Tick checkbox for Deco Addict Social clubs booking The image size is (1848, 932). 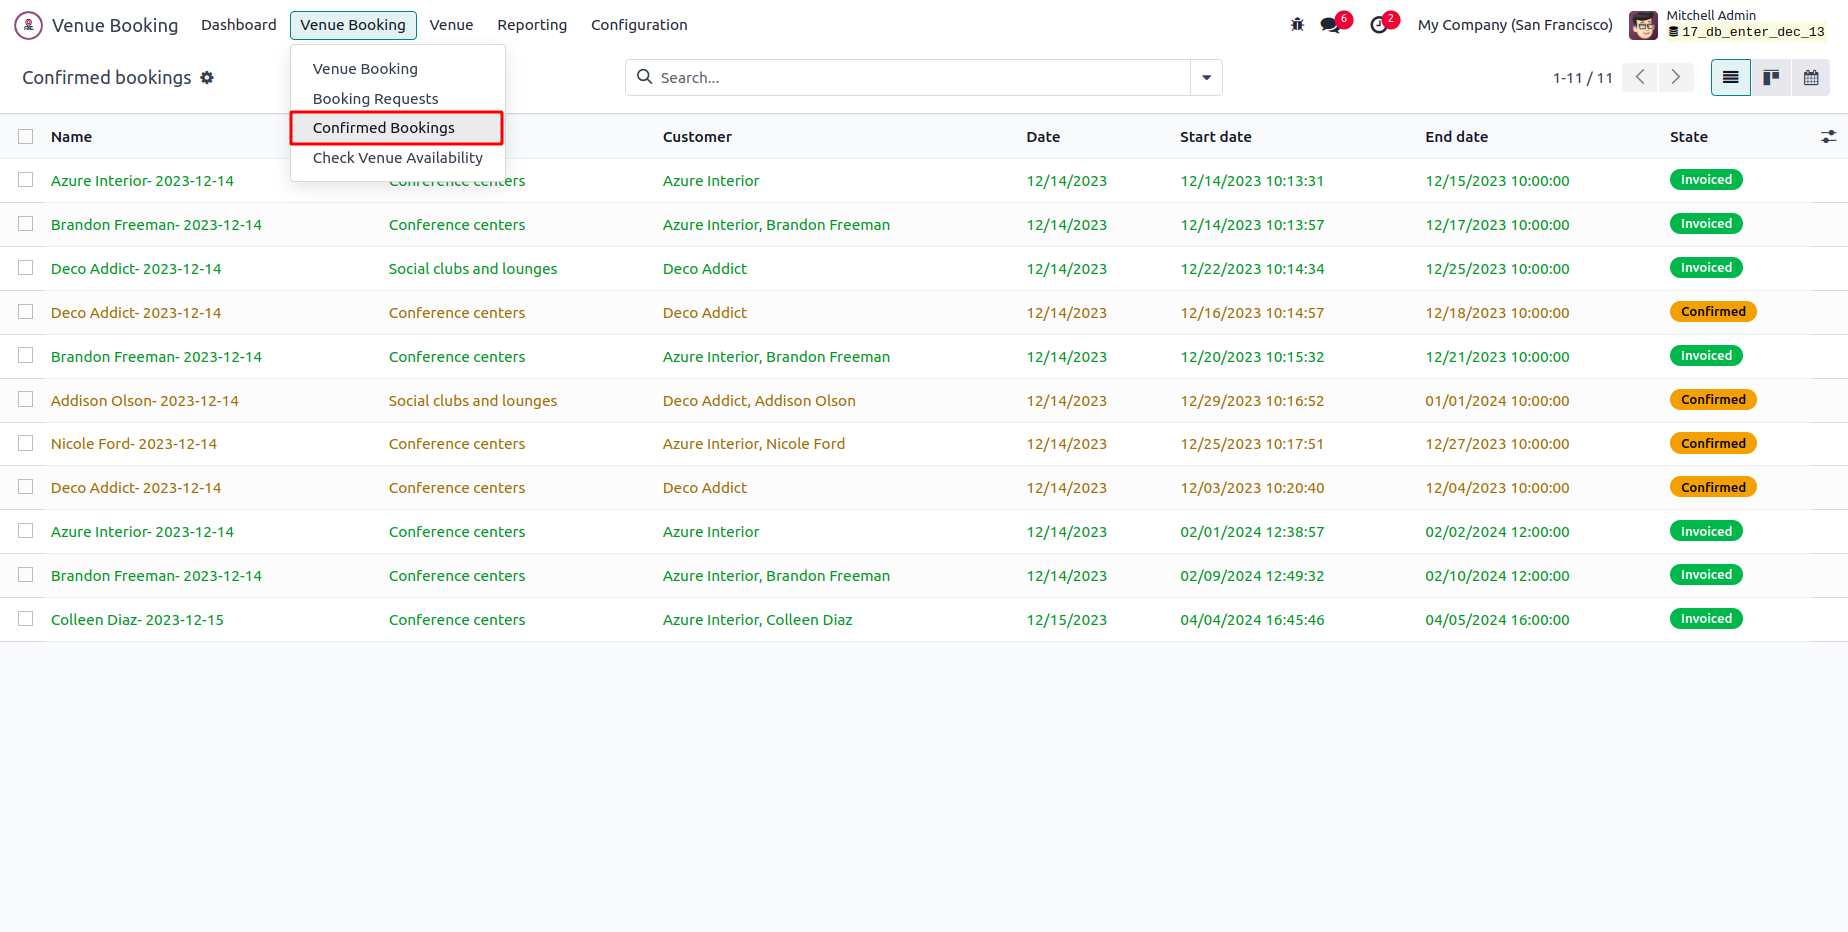click(x=26, y=268)
